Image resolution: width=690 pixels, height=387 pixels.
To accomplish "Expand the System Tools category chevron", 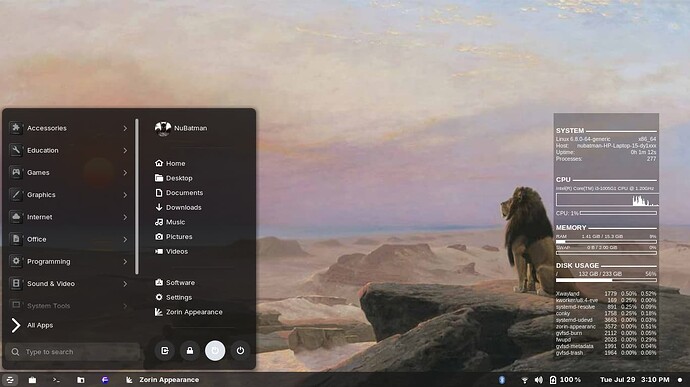I will click(125, 306).
